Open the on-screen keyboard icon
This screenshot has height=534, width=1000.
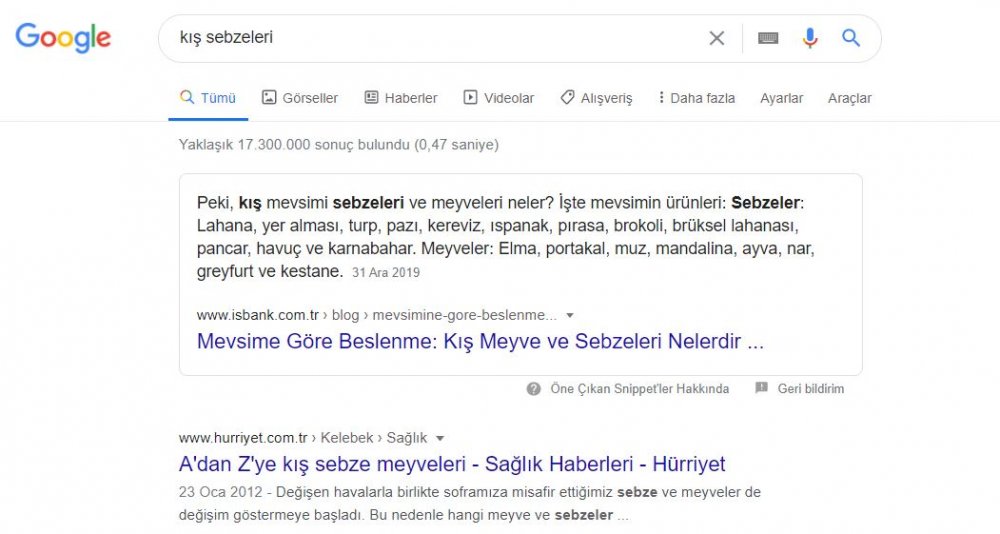click(768, 38)
